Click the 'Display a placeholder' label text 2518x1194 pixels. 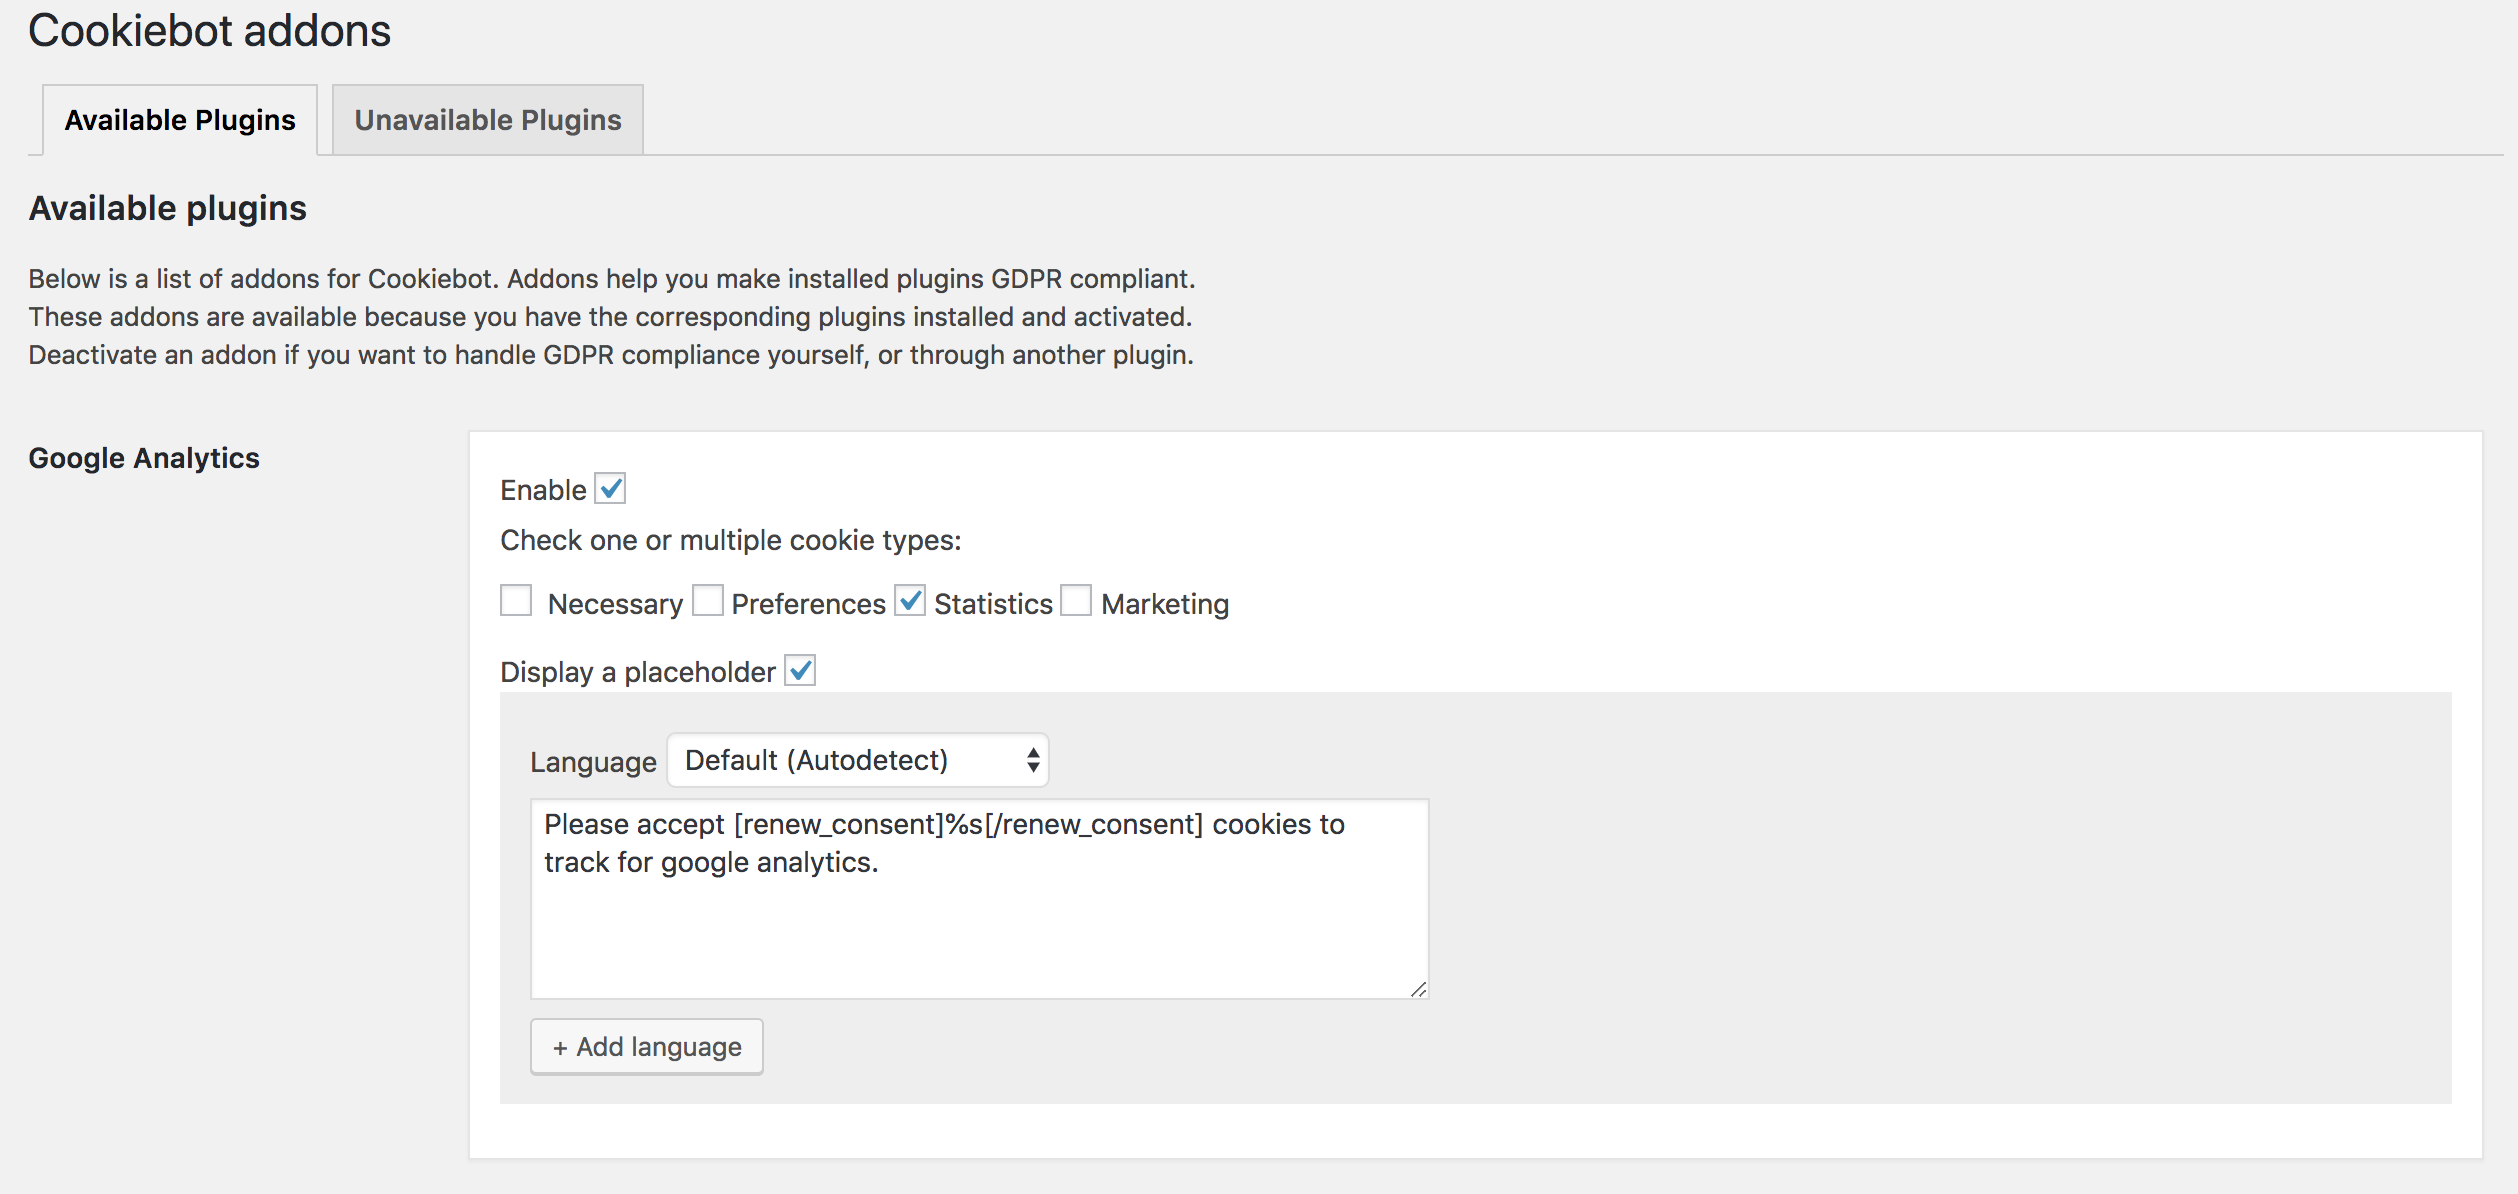click(637, 672)
